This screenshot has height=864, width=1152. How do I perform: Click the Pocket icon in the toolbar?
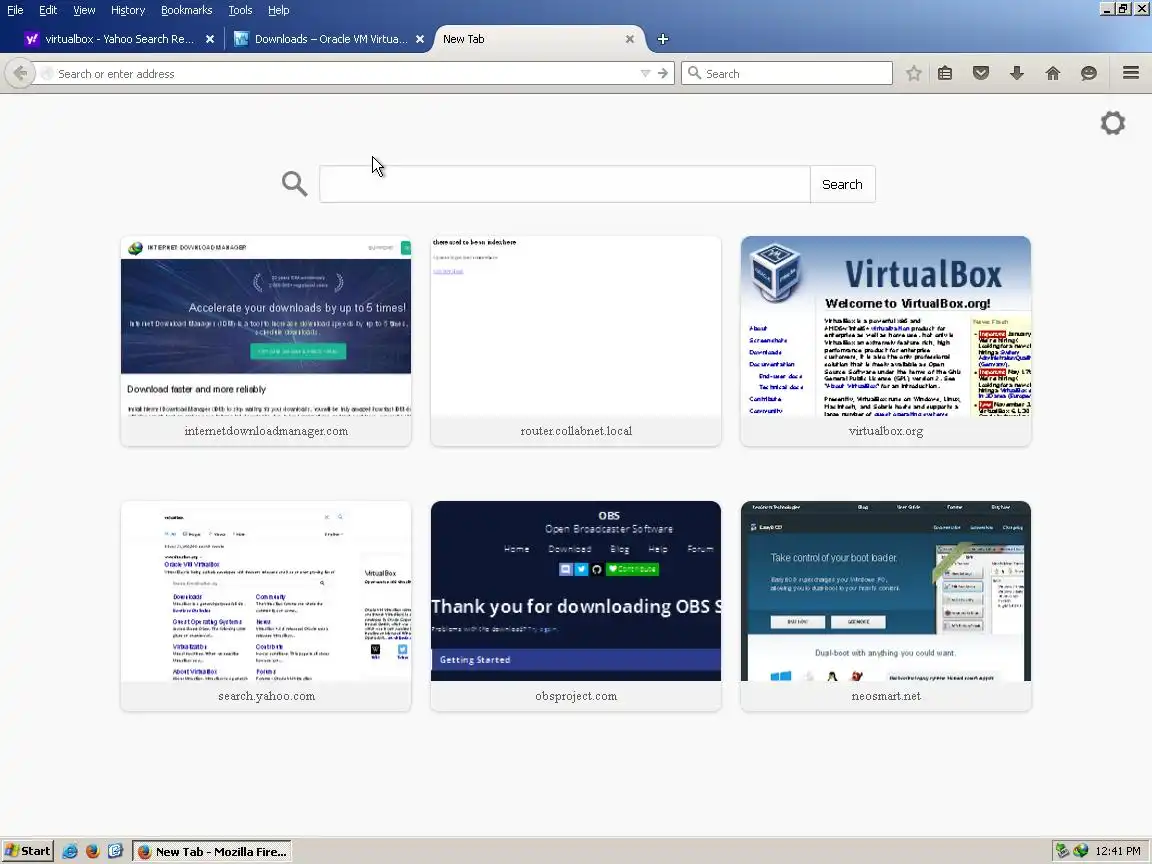tap(981, 73)
